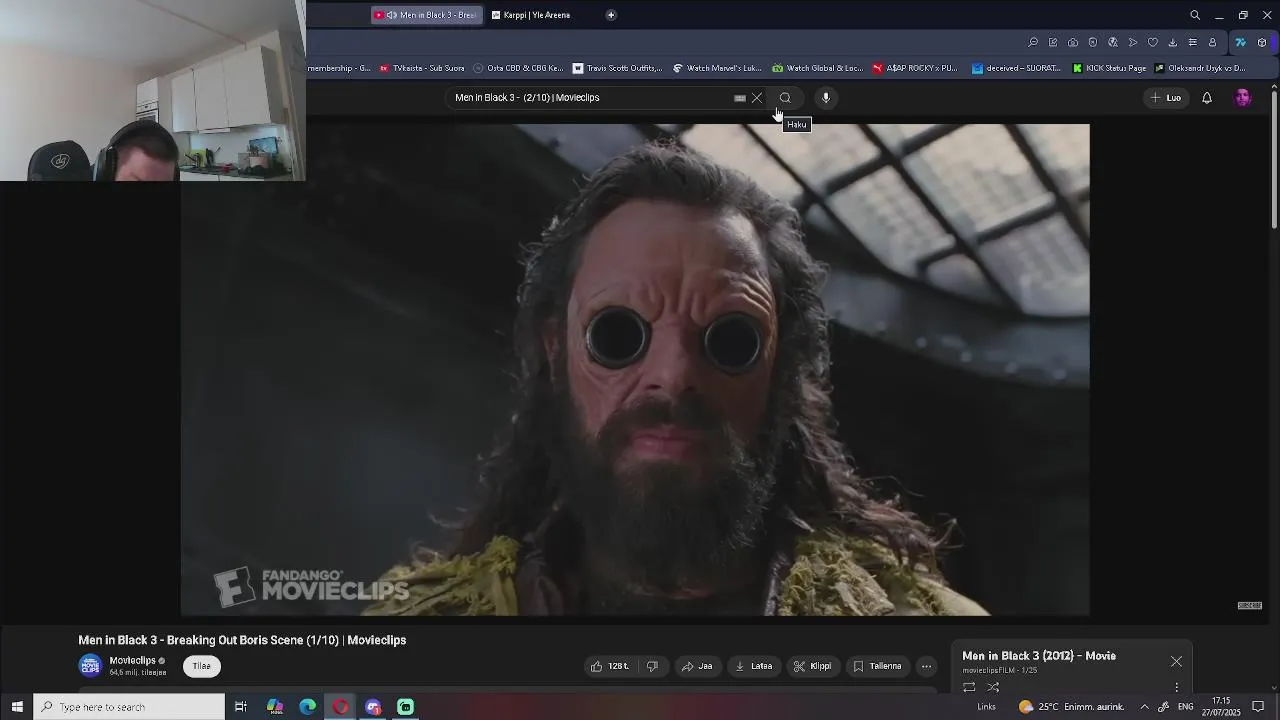Start voice search with the microphone icon

tap(826, 98)
